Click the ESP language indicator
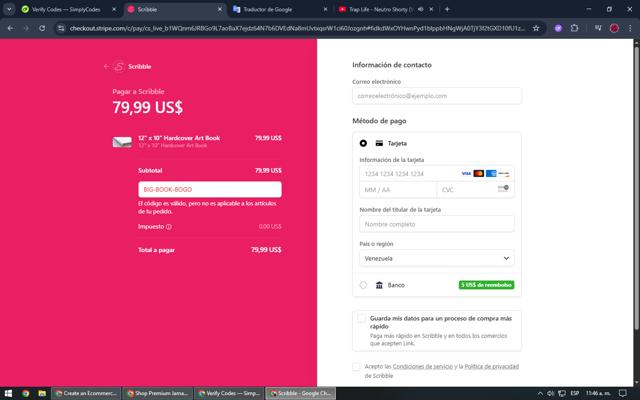 (x=575, y=393)
